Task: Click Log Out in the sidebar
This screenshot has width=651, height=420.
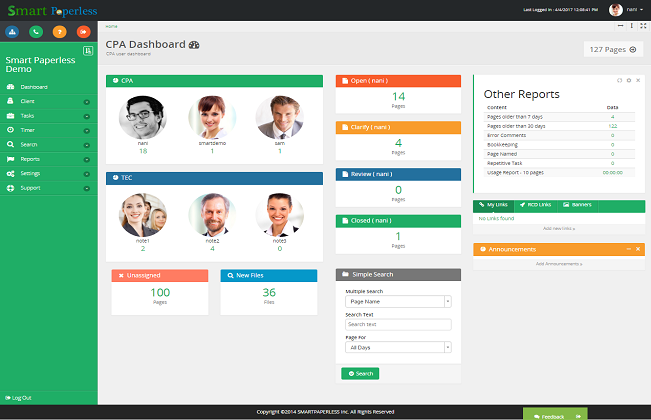Action: click(18, 398)
